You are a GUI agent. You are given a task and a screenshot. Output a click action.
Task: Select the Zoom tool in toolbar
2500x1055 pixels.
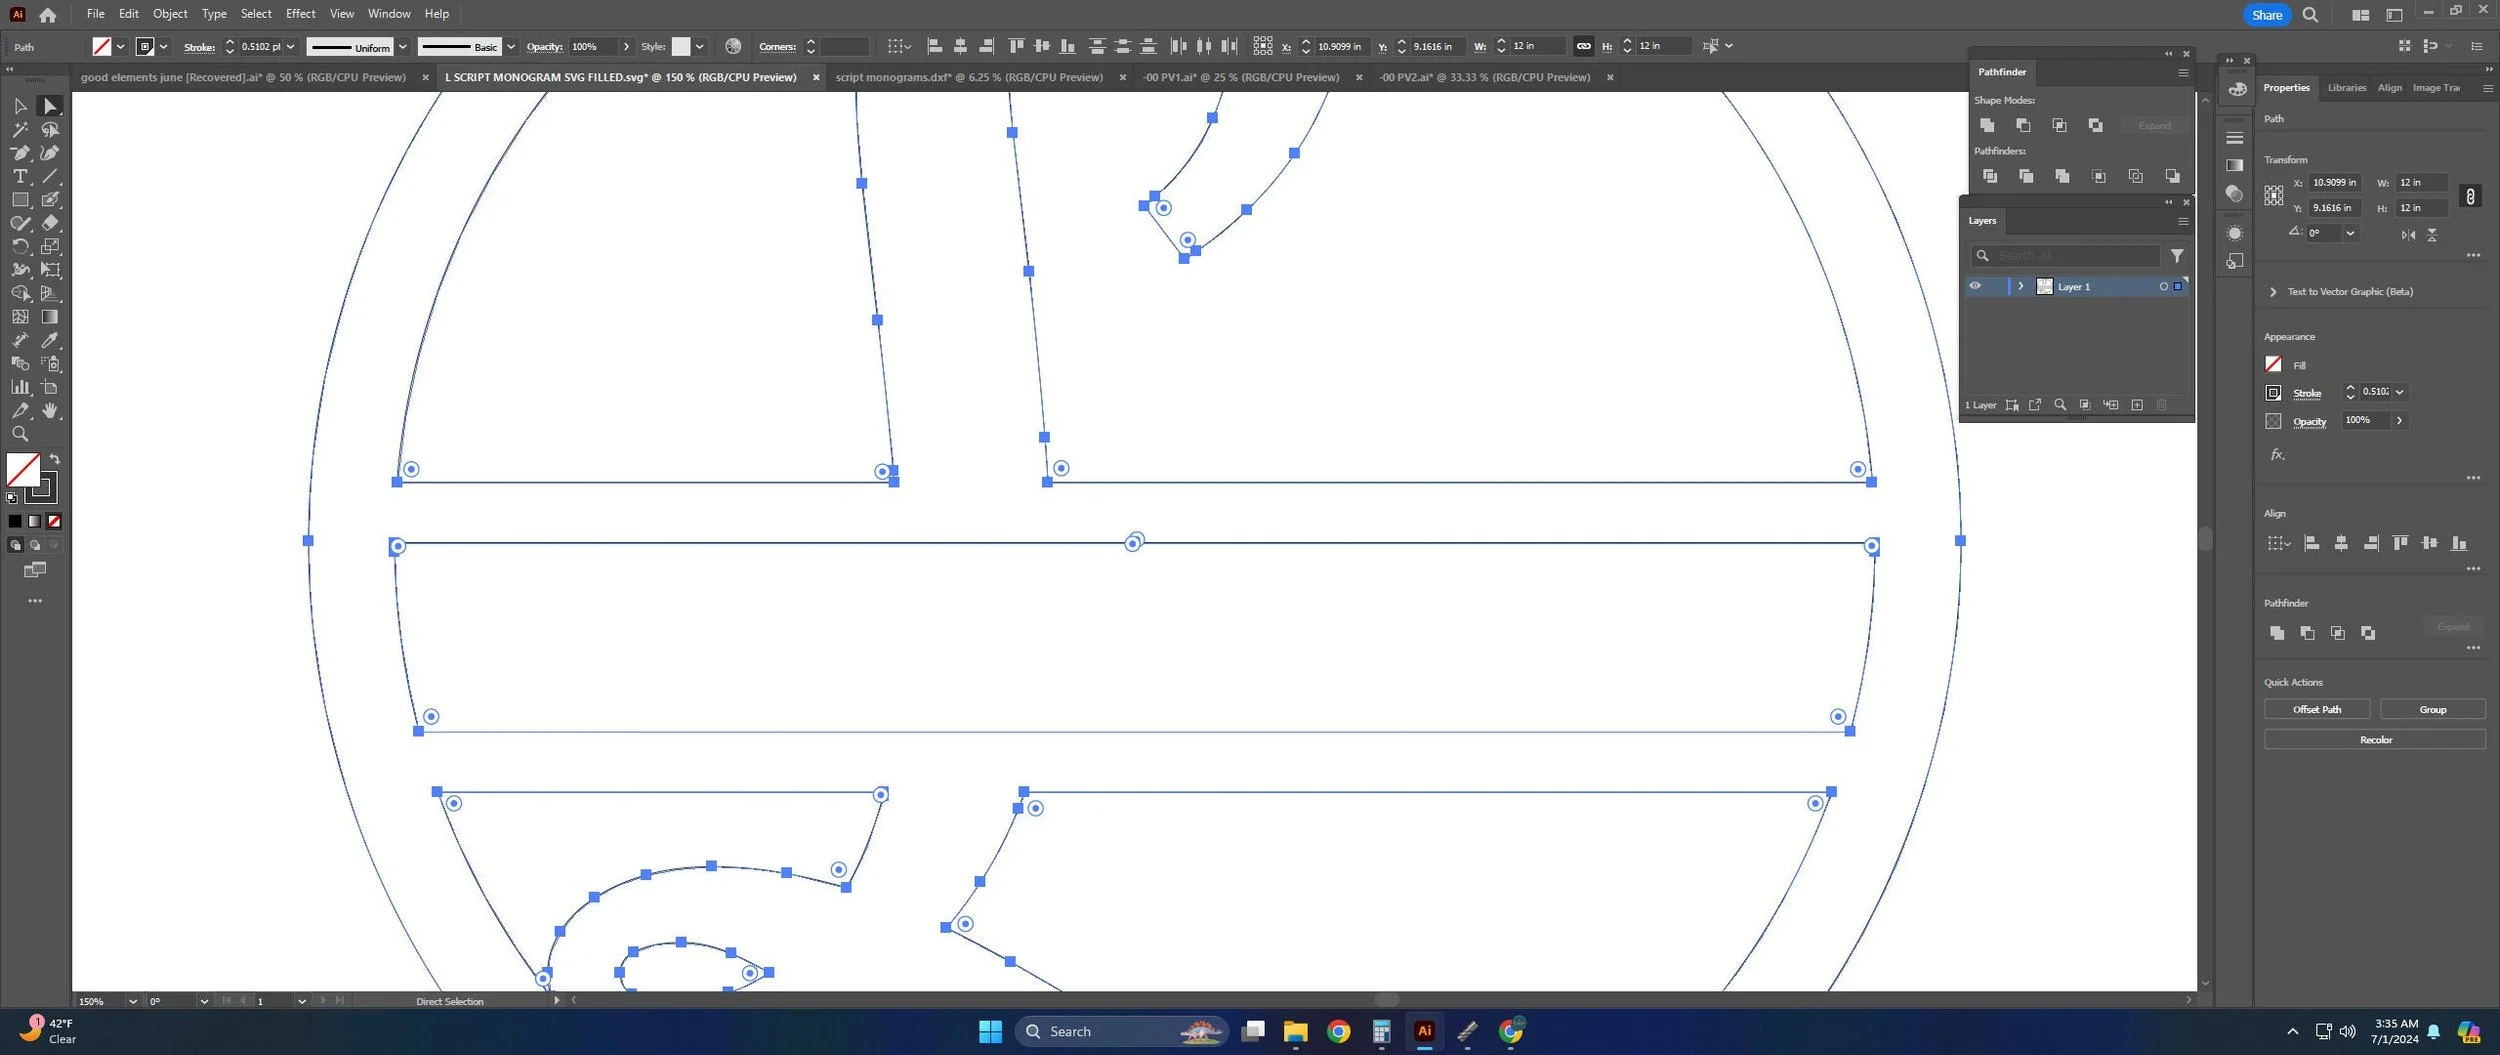click(20, 434)
